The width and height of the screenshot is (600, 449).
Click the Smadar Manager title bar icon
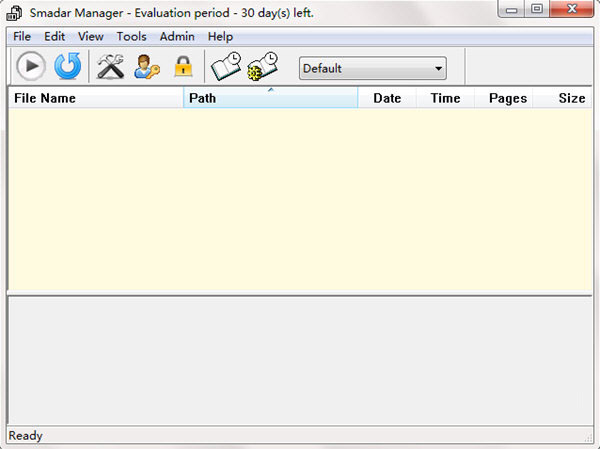click(x=14, y=13)
